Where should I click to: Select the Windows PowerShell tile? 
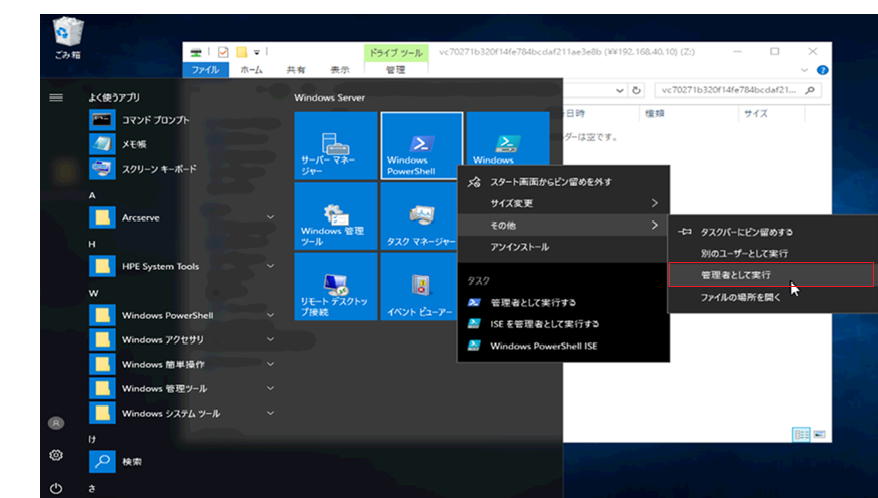422,146
